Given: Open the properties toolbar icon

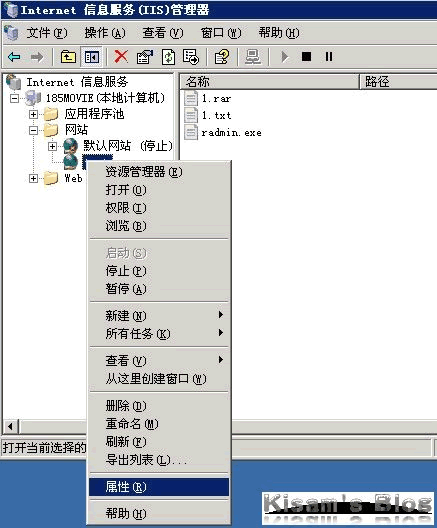Looking at the screenshot, I should (x=144, y=57).
